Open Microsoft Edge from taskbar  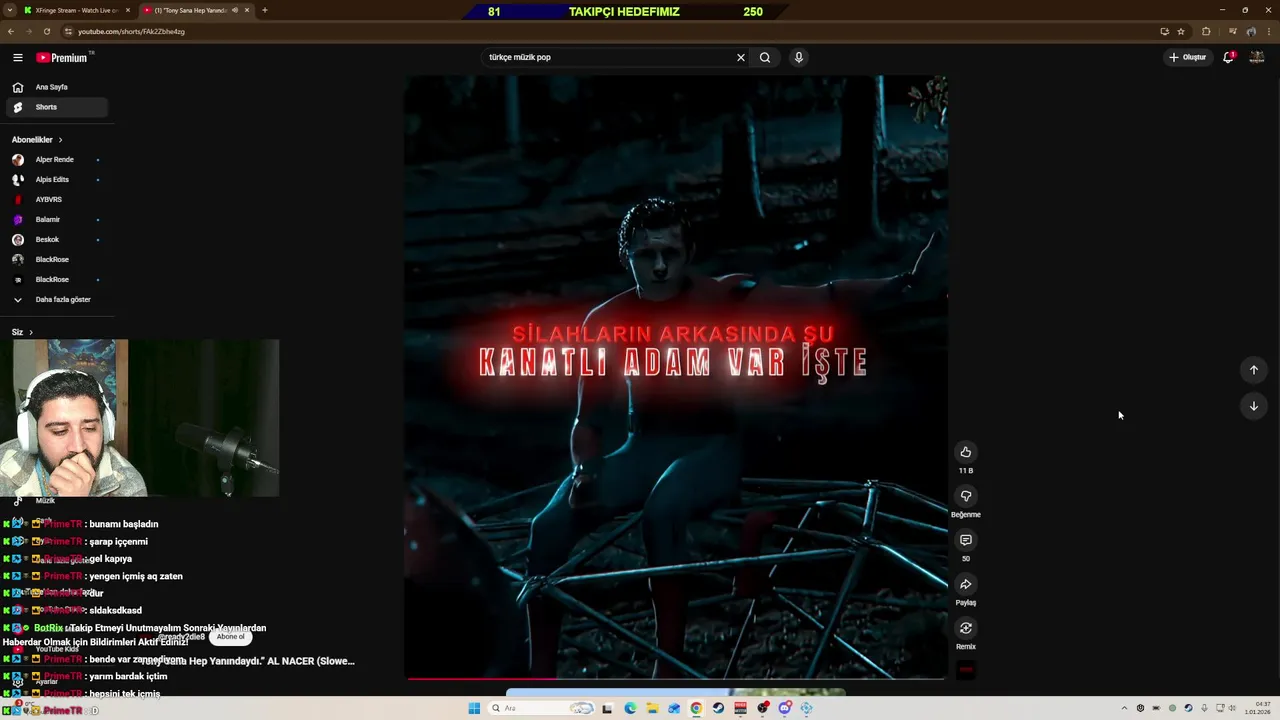pyautogui.click(x=630, y=708)
